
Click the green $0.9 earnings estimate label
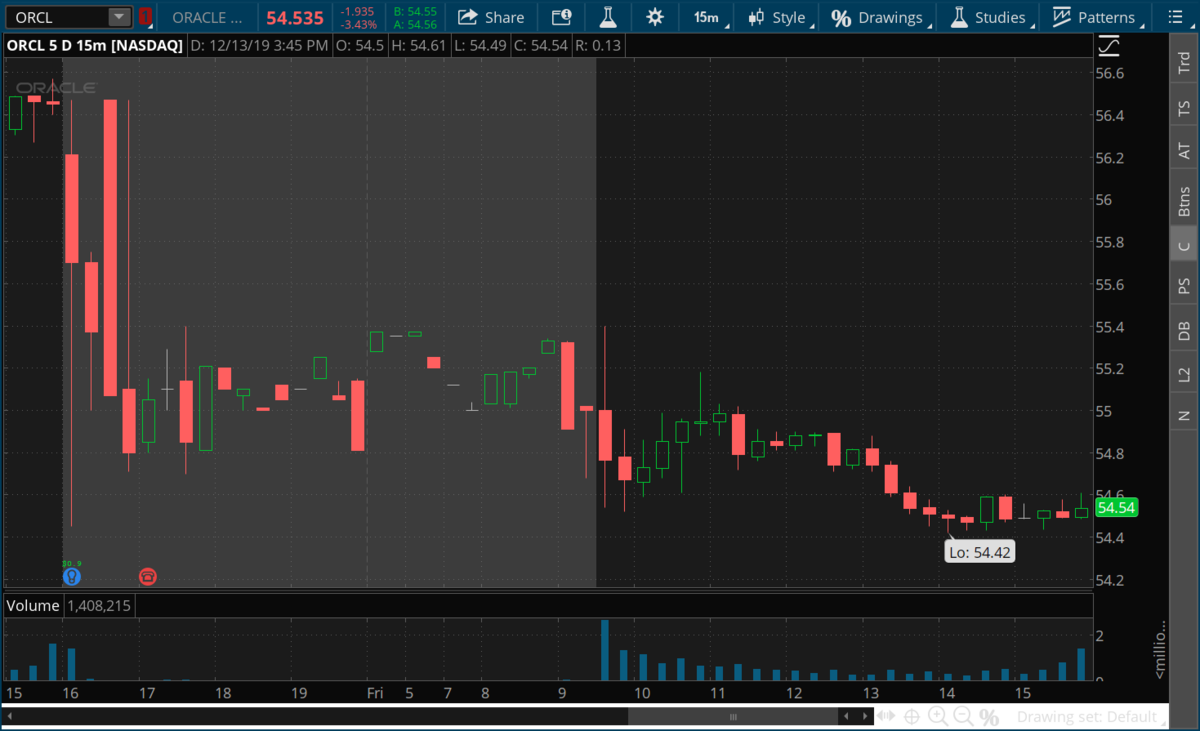coord(71,564)
